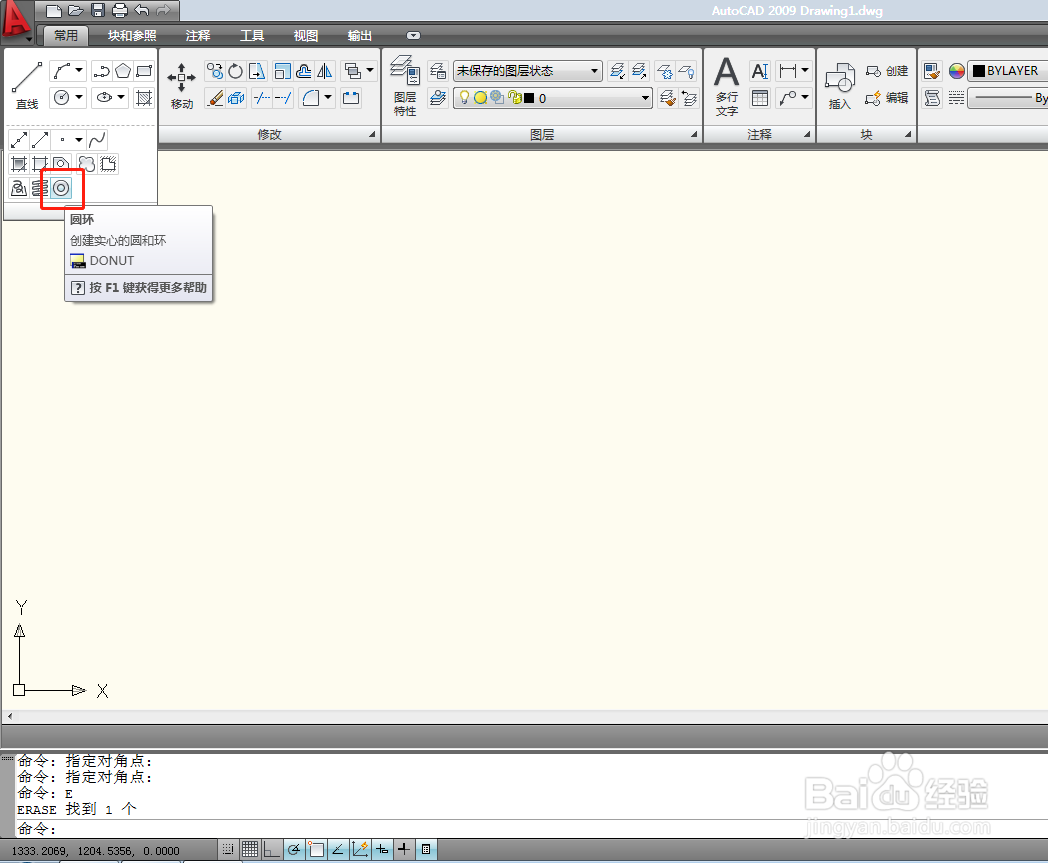The height and width of the screenshot is (863, 1048).
Task: Click the 编辑 block button
Action: pos(887,98)
